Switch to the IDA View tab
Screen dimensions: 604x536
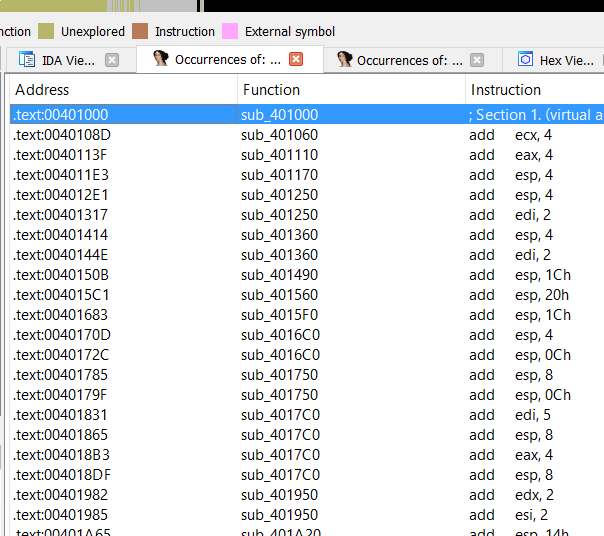click(x=68, y=60)
